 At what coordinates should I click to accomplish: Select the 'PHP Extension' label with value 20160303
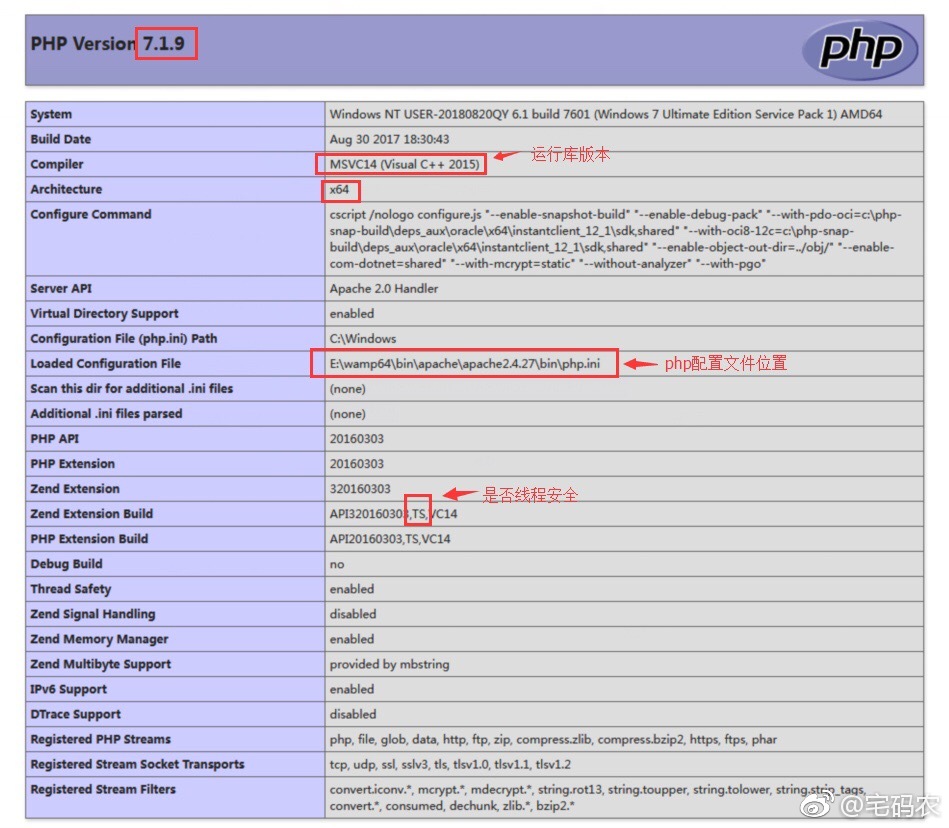click(x=72, y=464)
